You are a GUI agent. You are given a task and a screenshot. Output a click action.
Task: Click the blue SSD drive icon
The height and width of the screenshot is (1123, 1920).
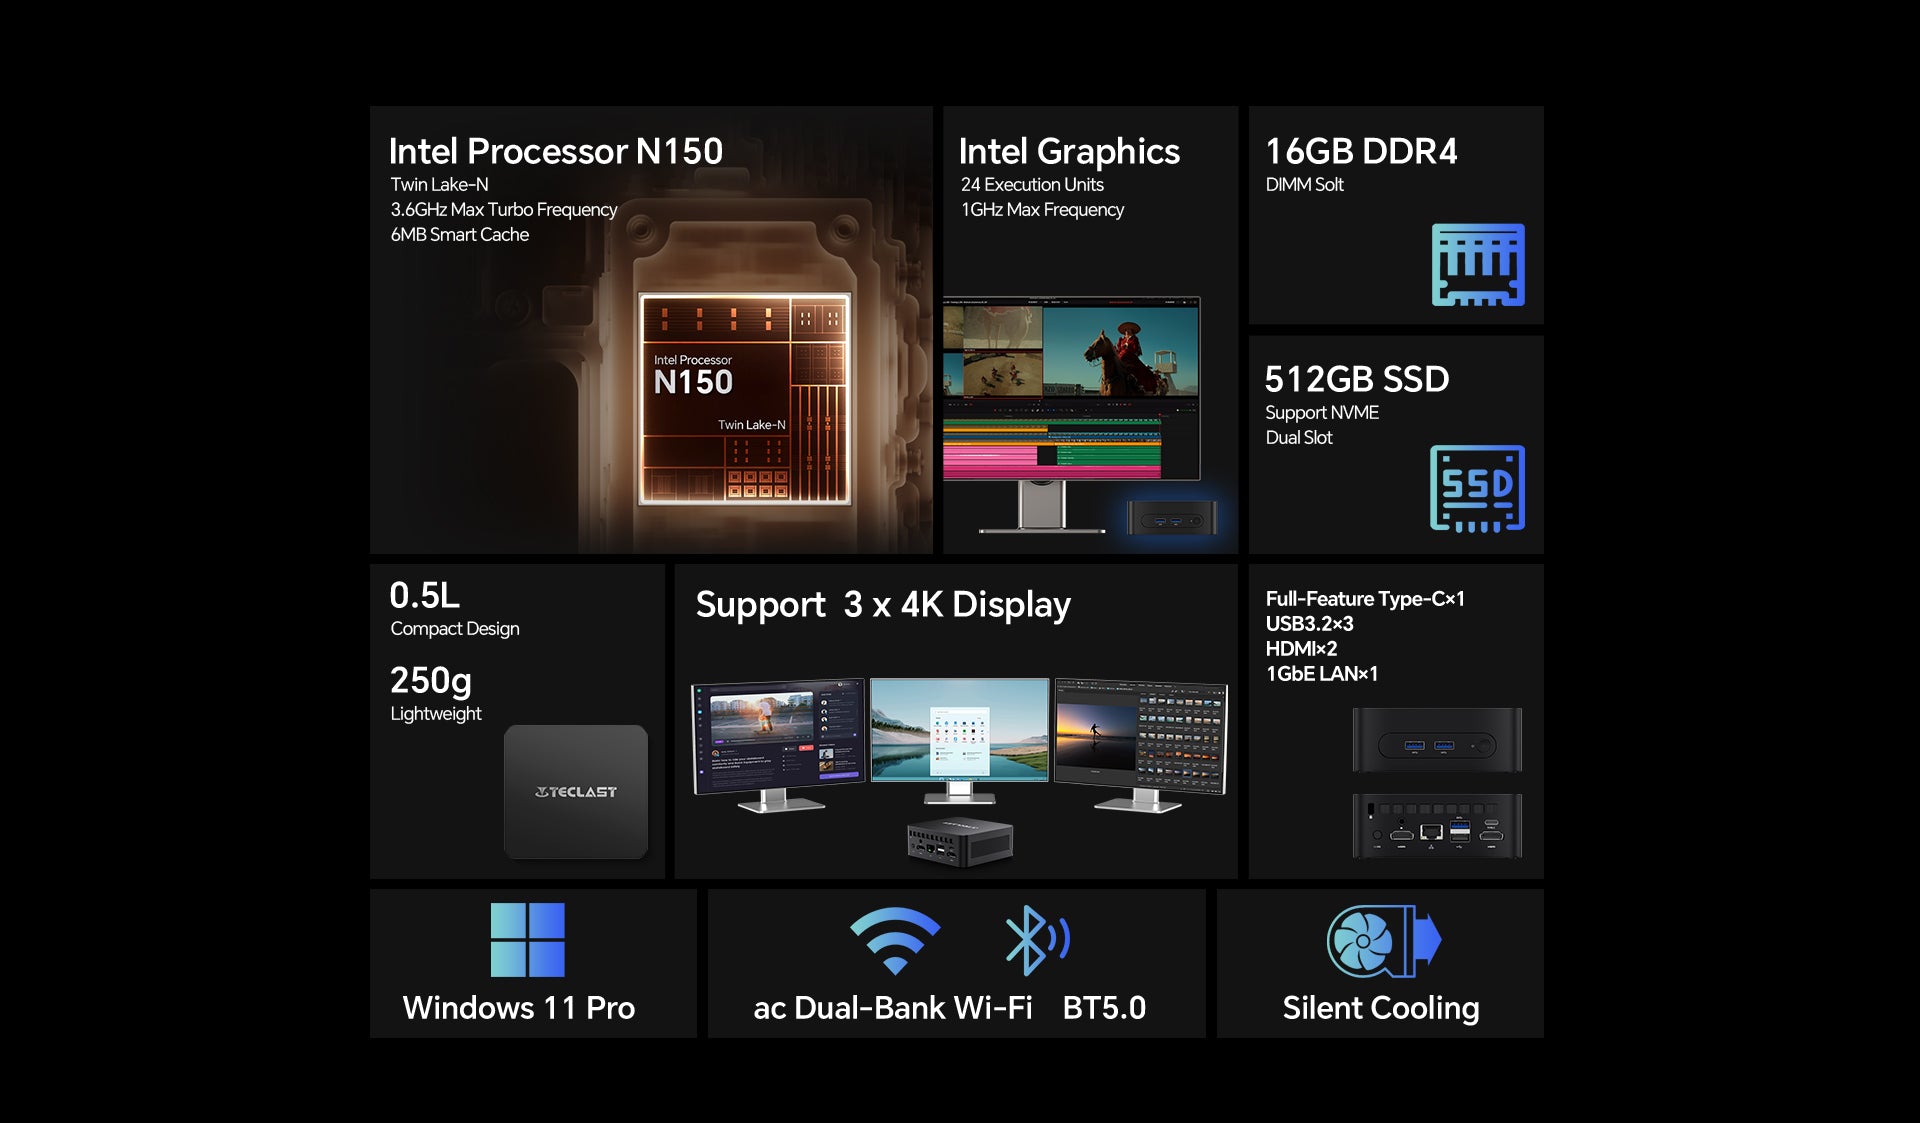point(1477,488)
